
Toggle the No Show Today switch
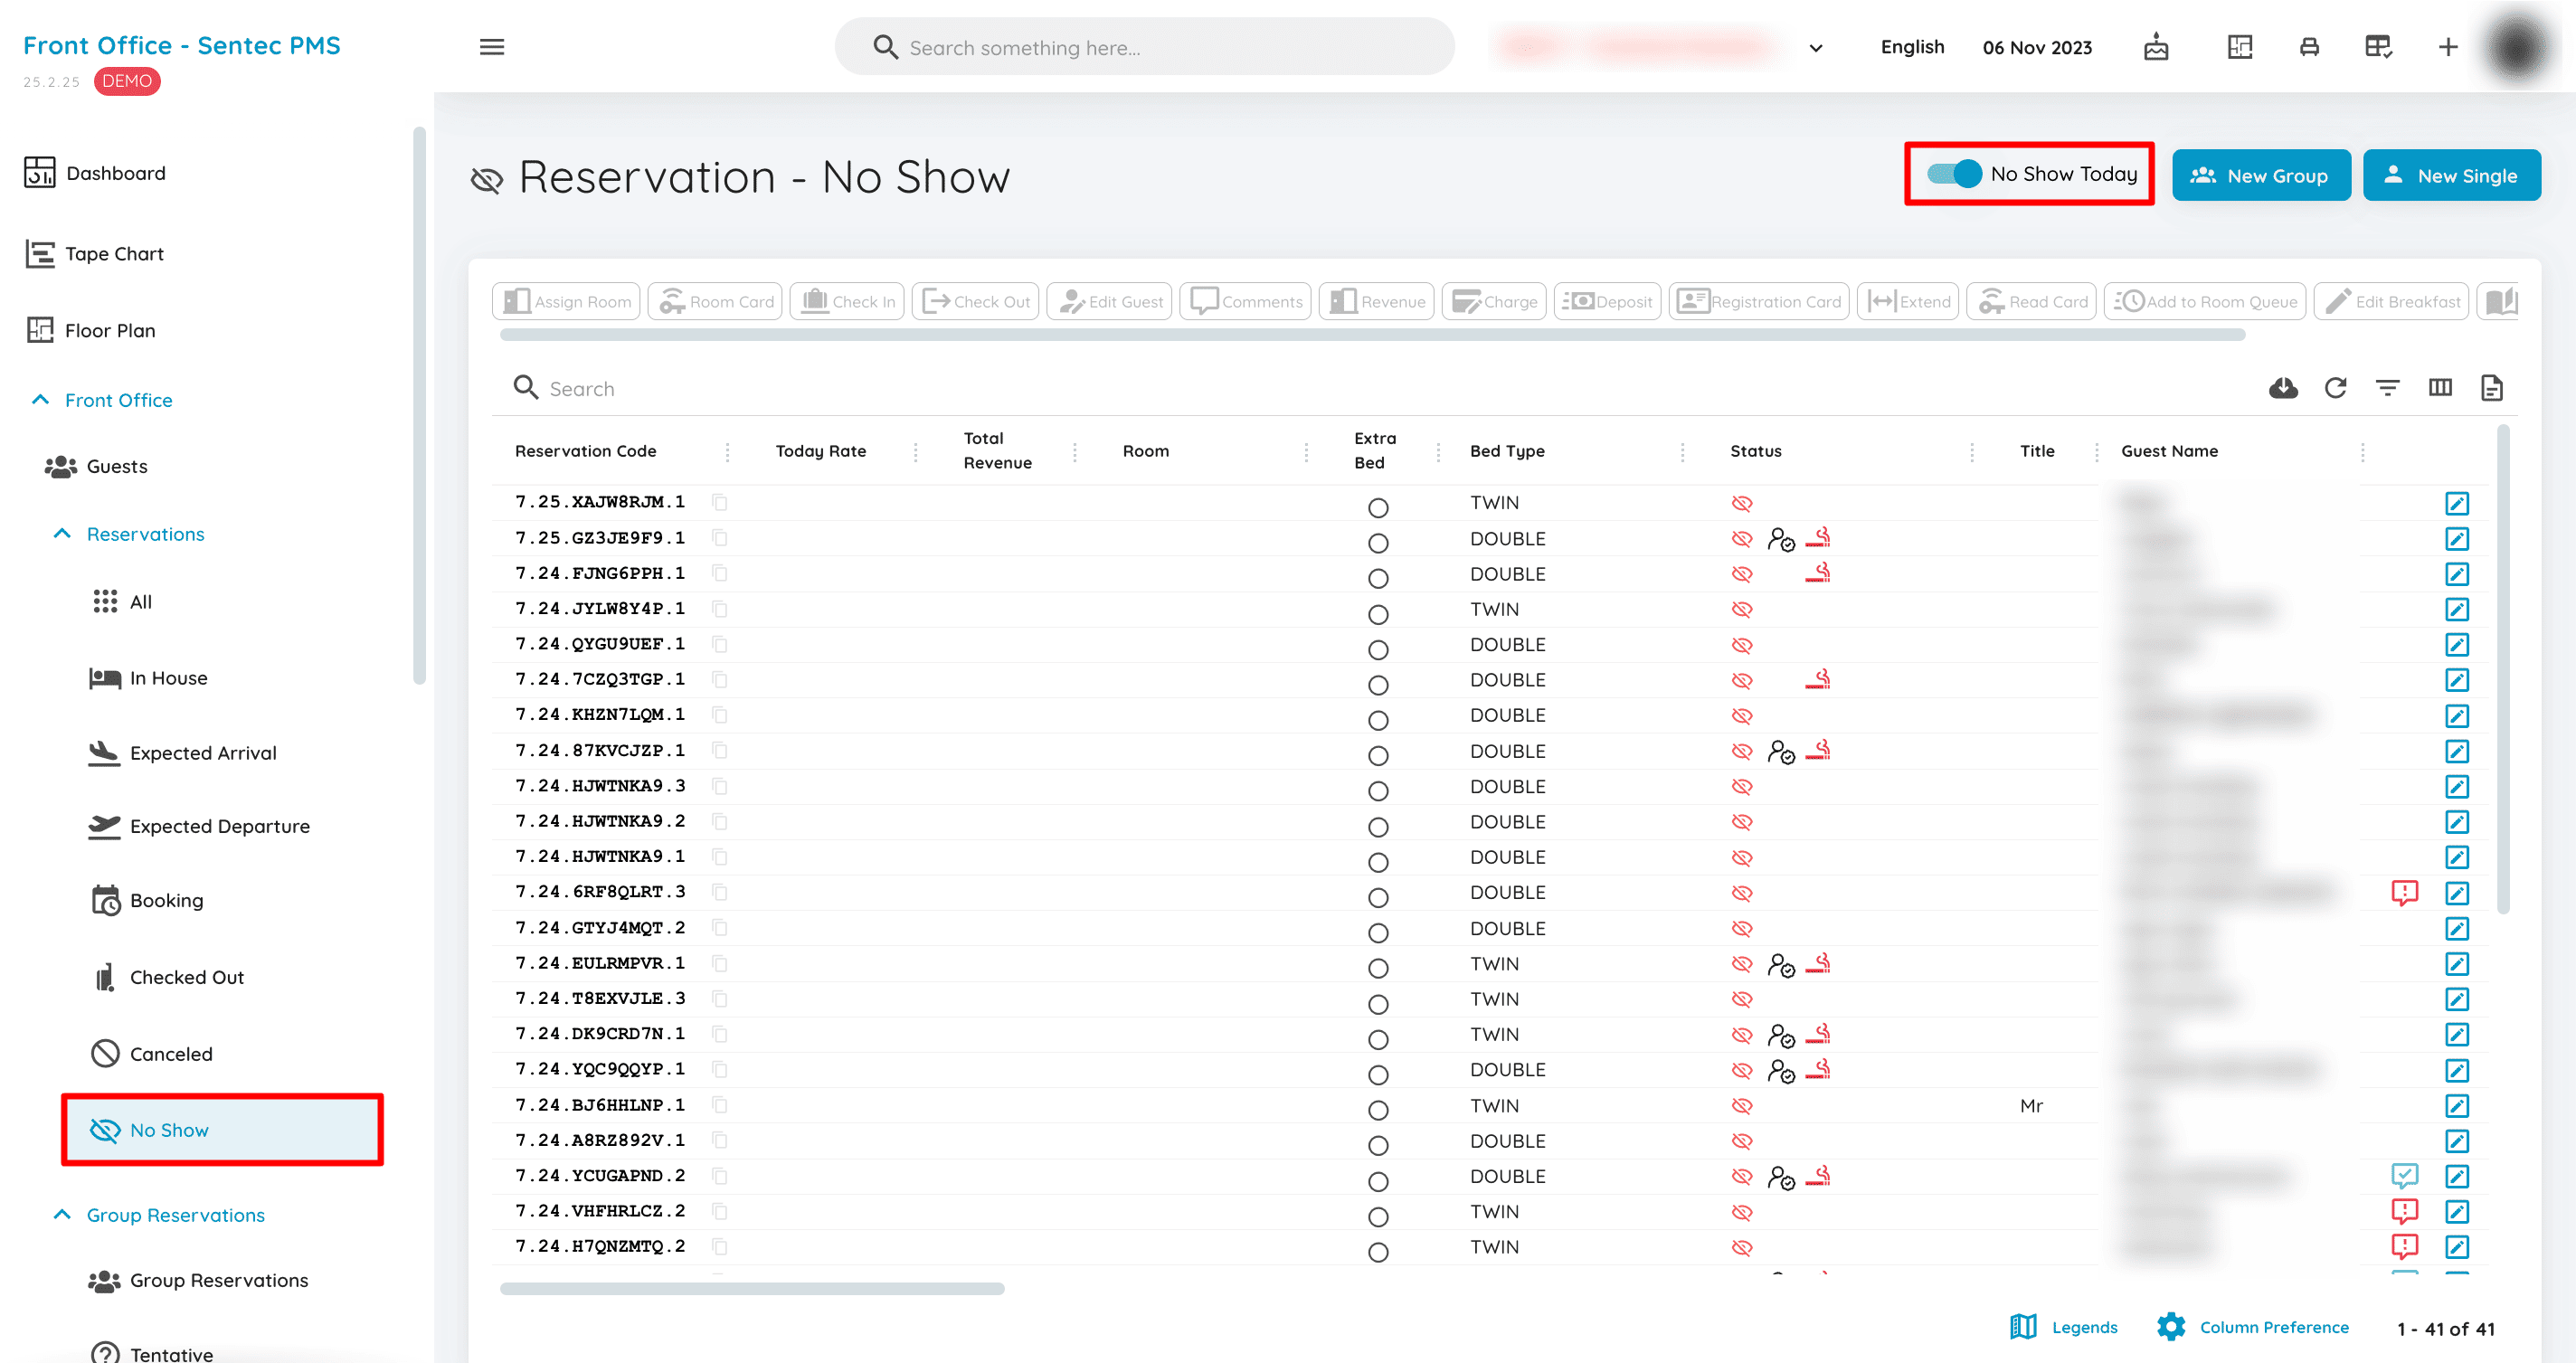[x=1954, y=174]
